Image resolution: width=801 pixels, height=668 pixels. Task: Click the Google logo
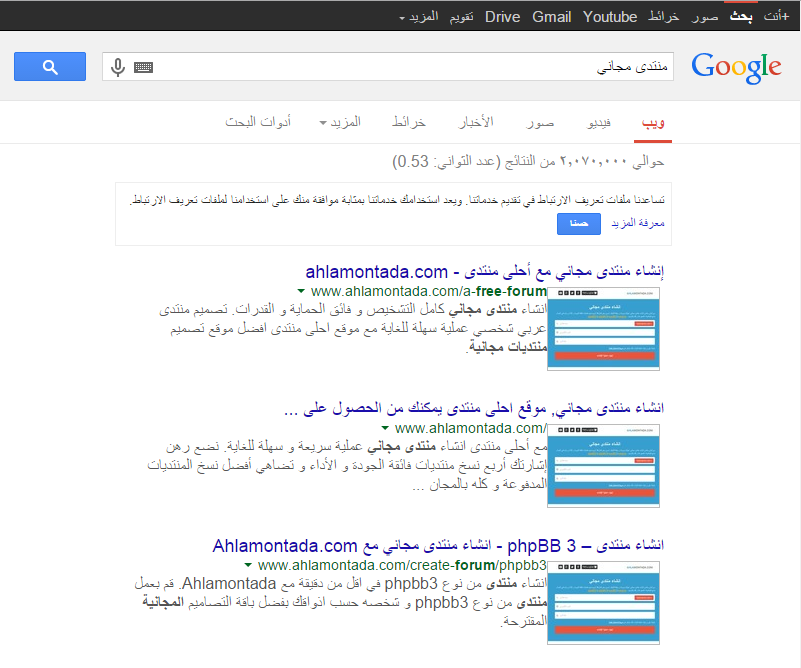coord(736,67)
